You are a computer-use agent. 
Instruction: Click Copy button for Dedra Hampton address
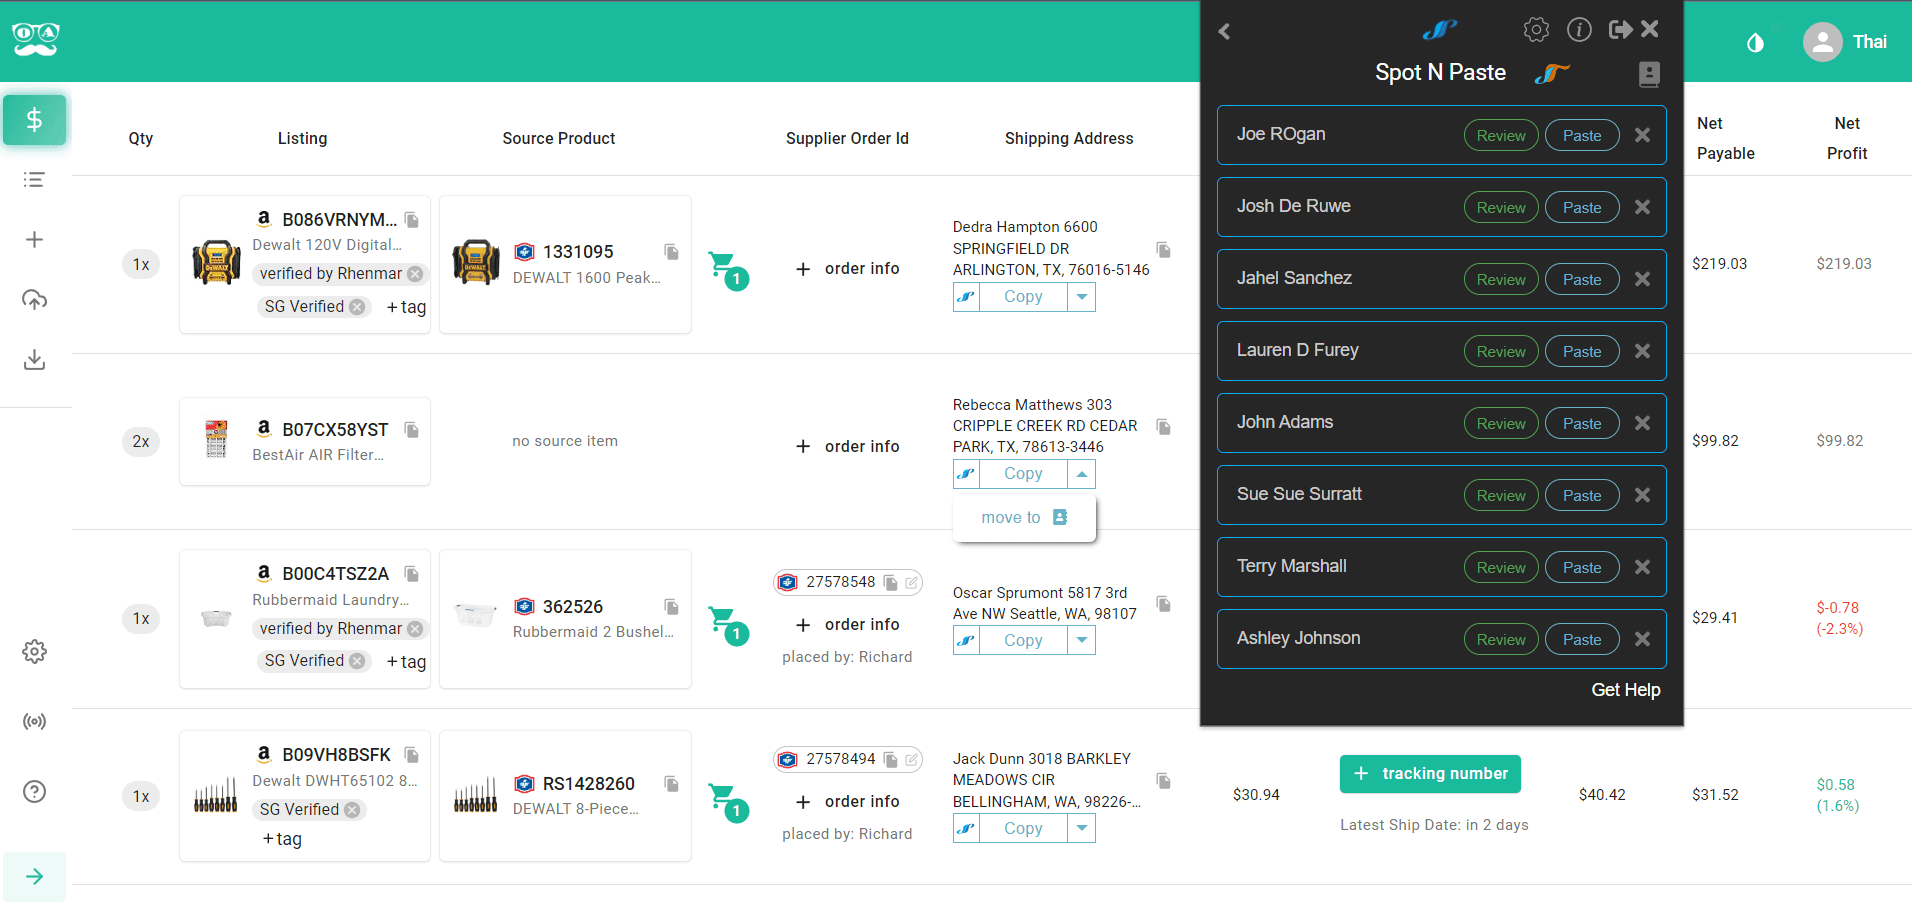click(x=1023, y=297)
